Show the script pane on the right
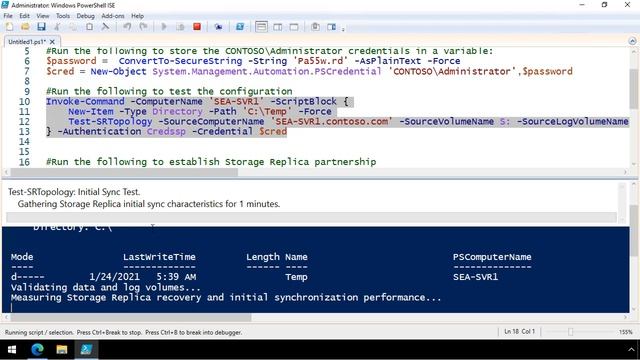Image resolution: width=640 pixels, height=360 pixels. pos(278,27)
